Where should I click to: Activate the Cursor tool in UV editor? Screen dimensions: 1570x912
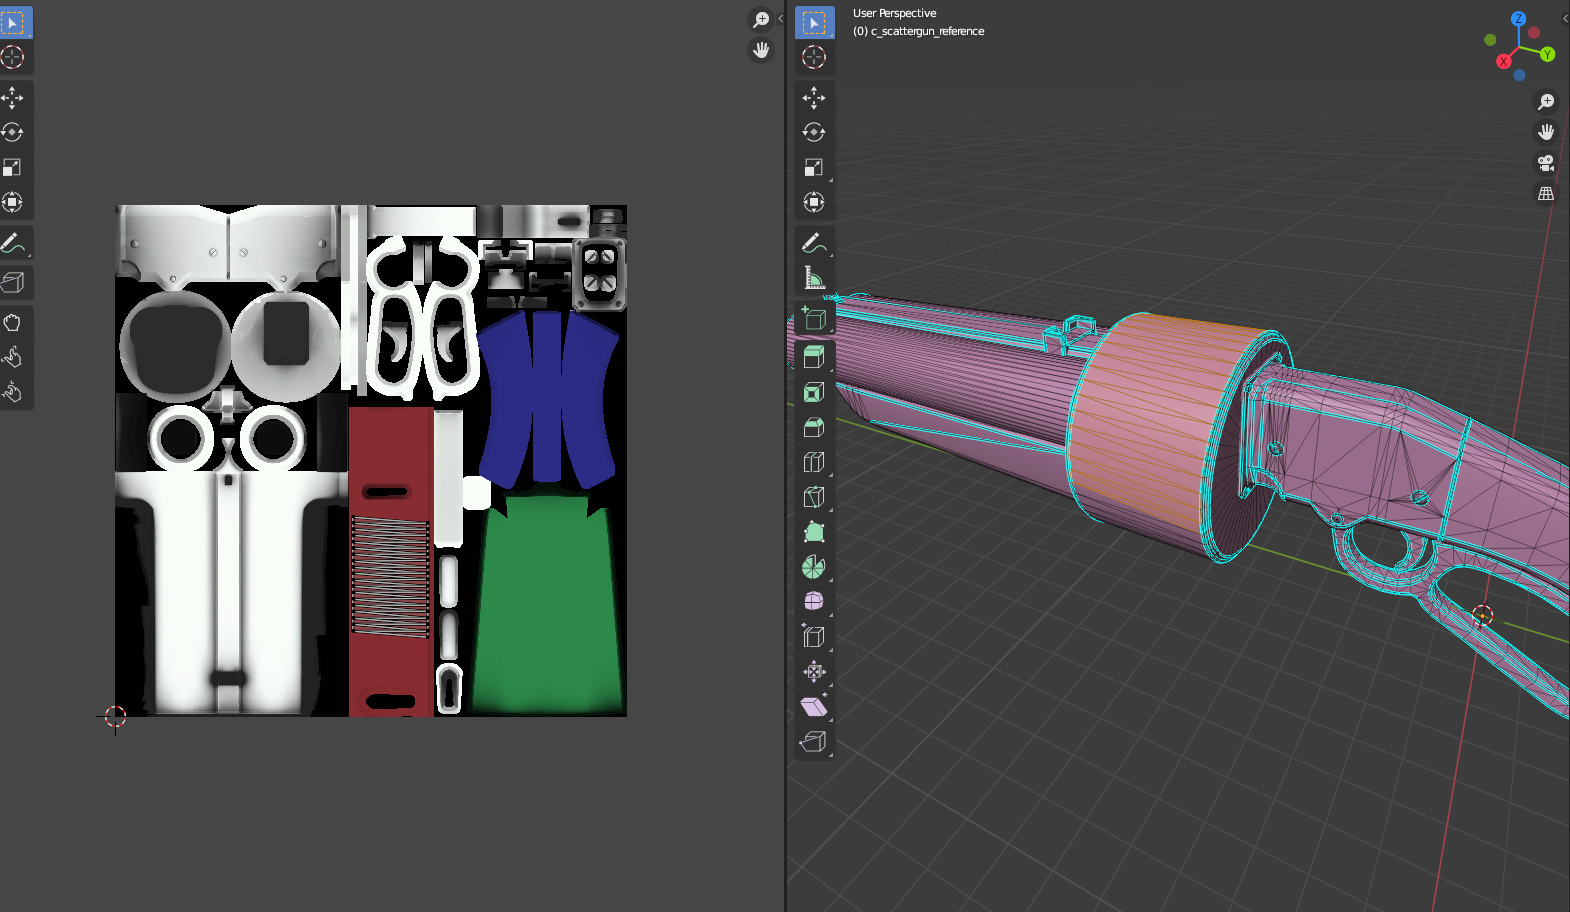pos(14,57)
